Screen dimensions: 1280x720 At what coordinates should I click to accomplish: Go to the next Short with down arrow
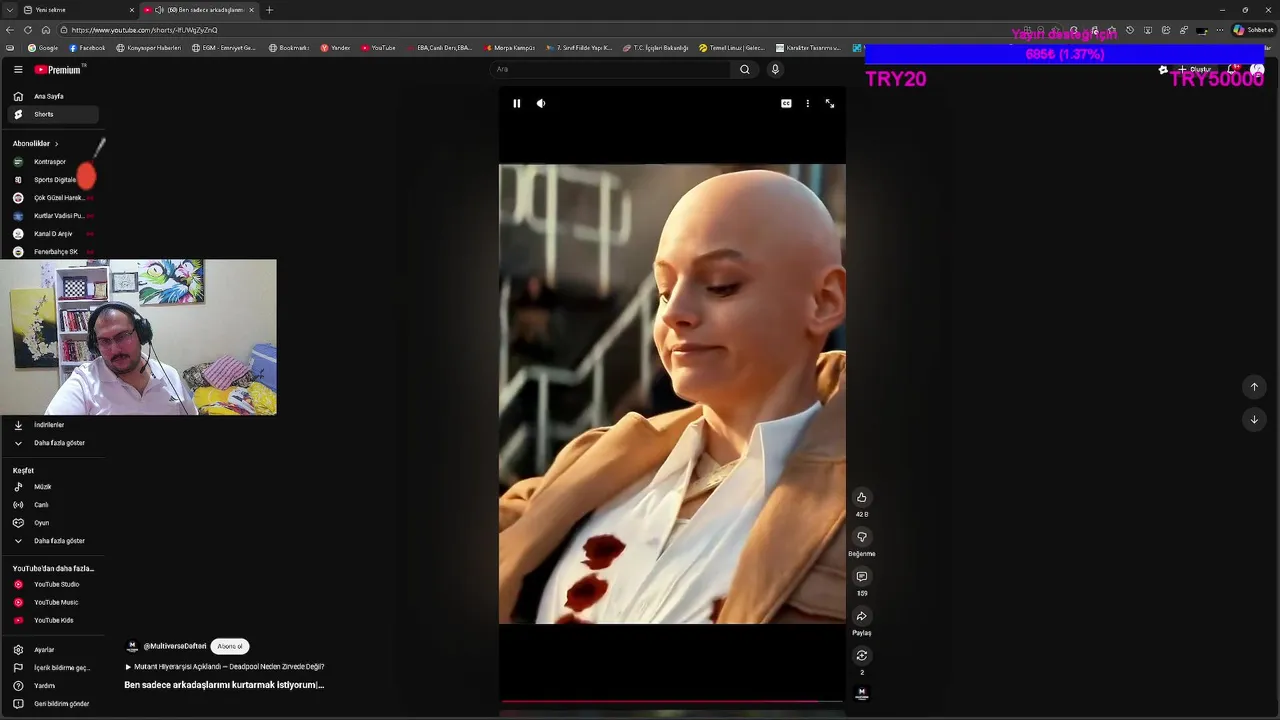click(1254, 419)
